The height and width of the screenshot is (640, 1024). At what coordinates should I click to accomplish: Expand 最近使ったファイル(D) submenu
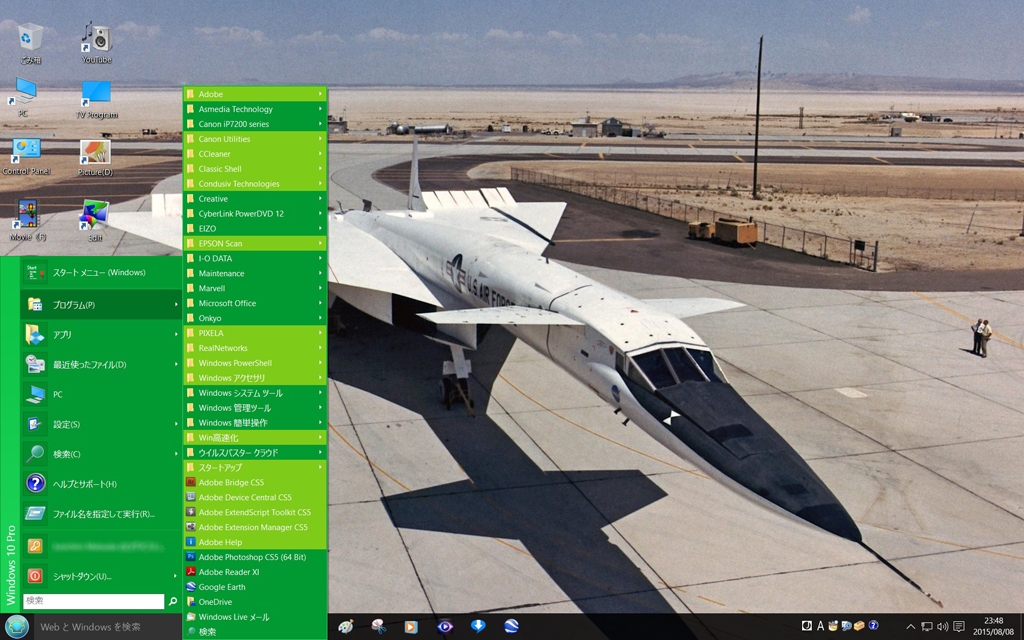[101, 364]
